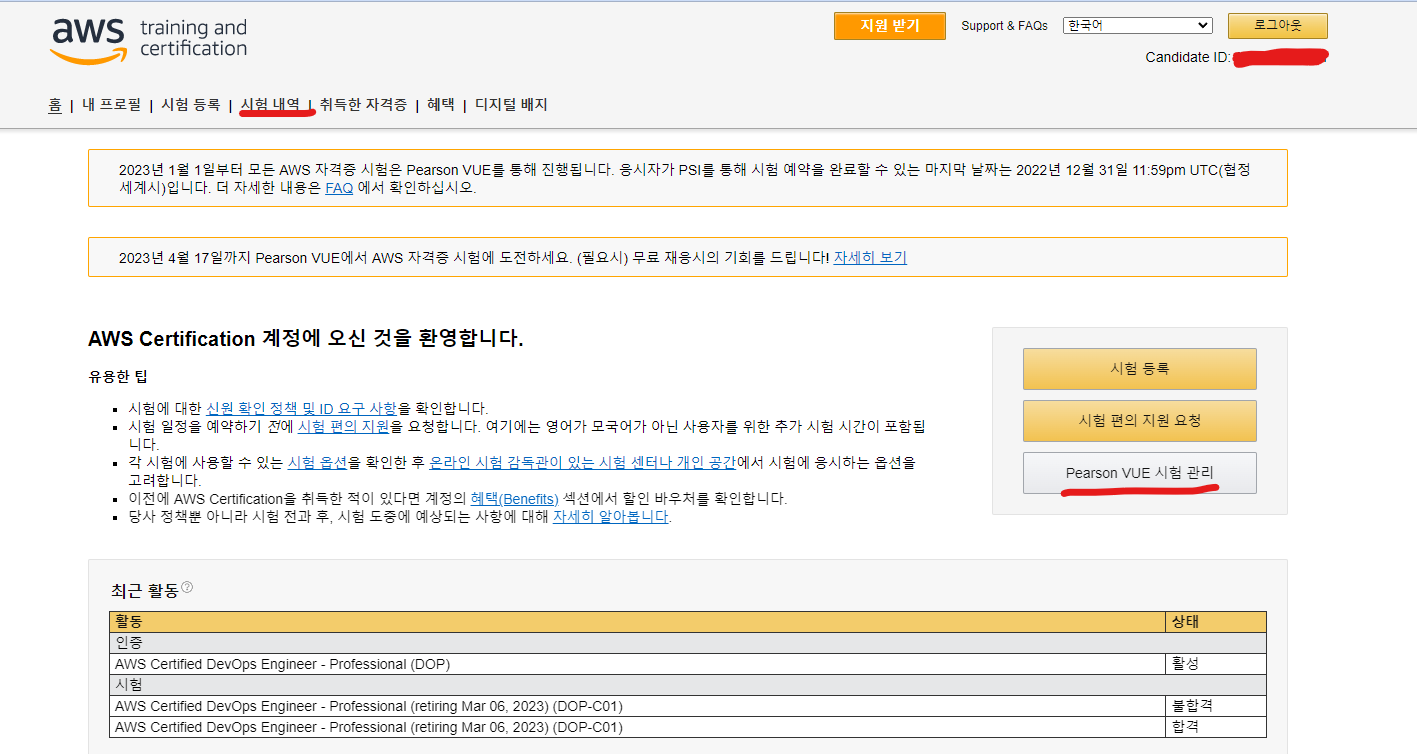Click the 상태 column header
This screenshot has width=1417, height=754.
(1216, 622)
